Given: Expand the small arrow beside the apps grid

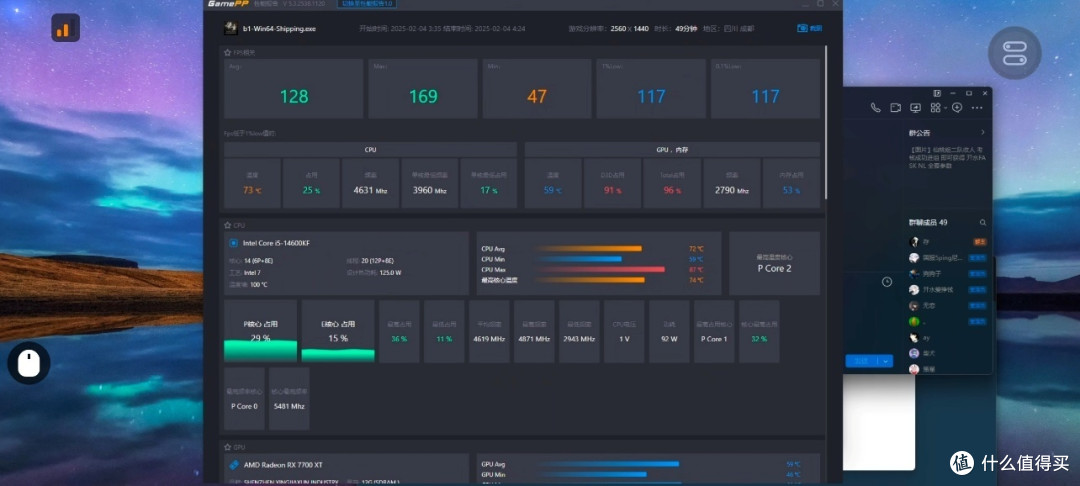Looking at the screenshot, I should tap(945, 108).
